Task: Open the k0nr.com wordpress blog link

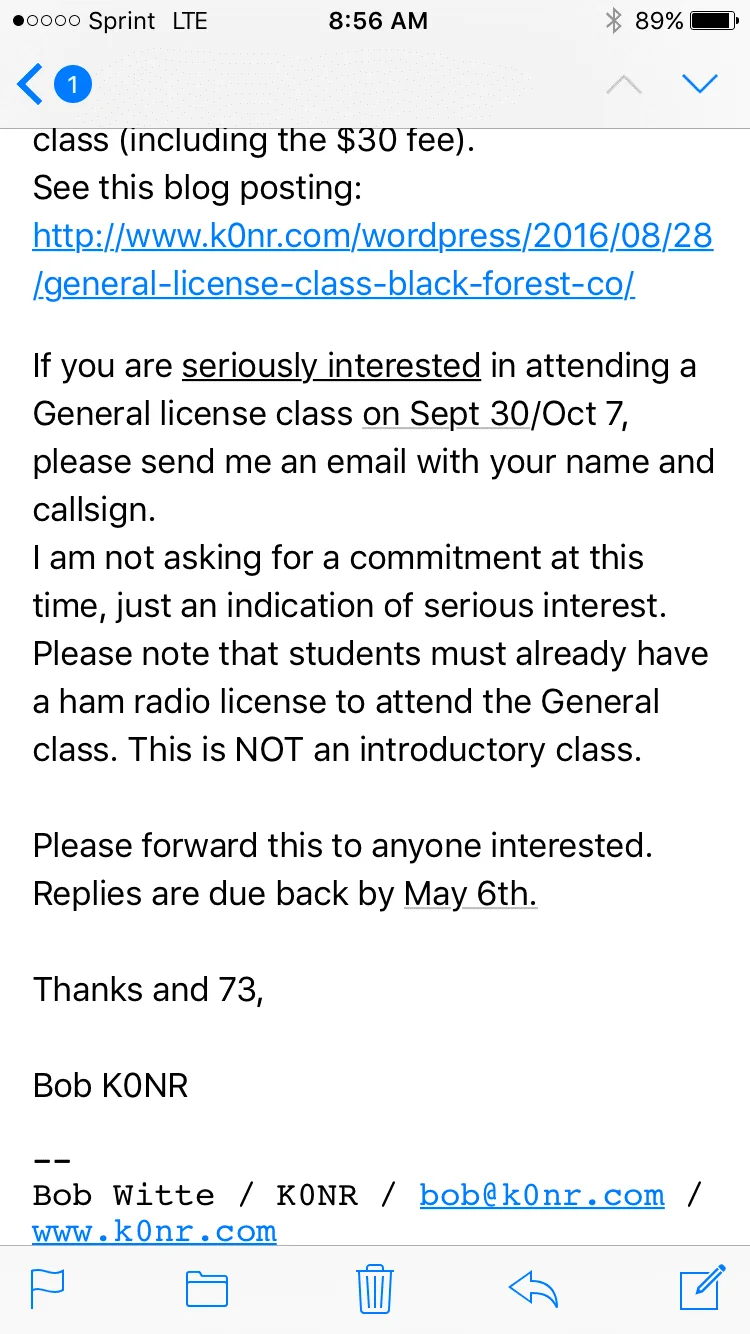Action: tap(372, 260)
